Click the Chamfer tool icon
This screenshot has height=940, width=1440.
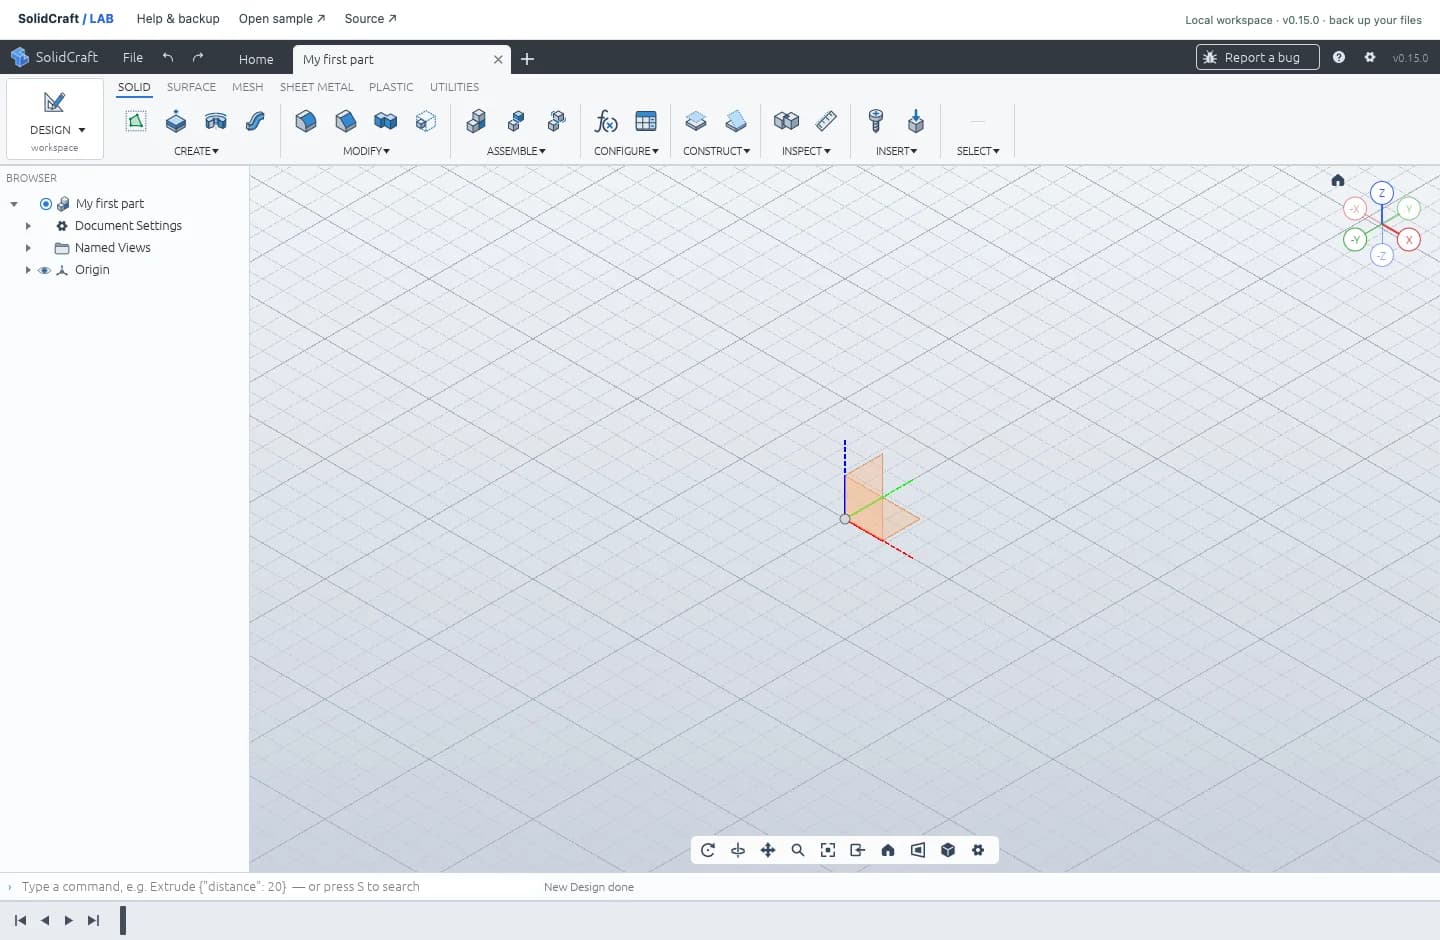346,121
